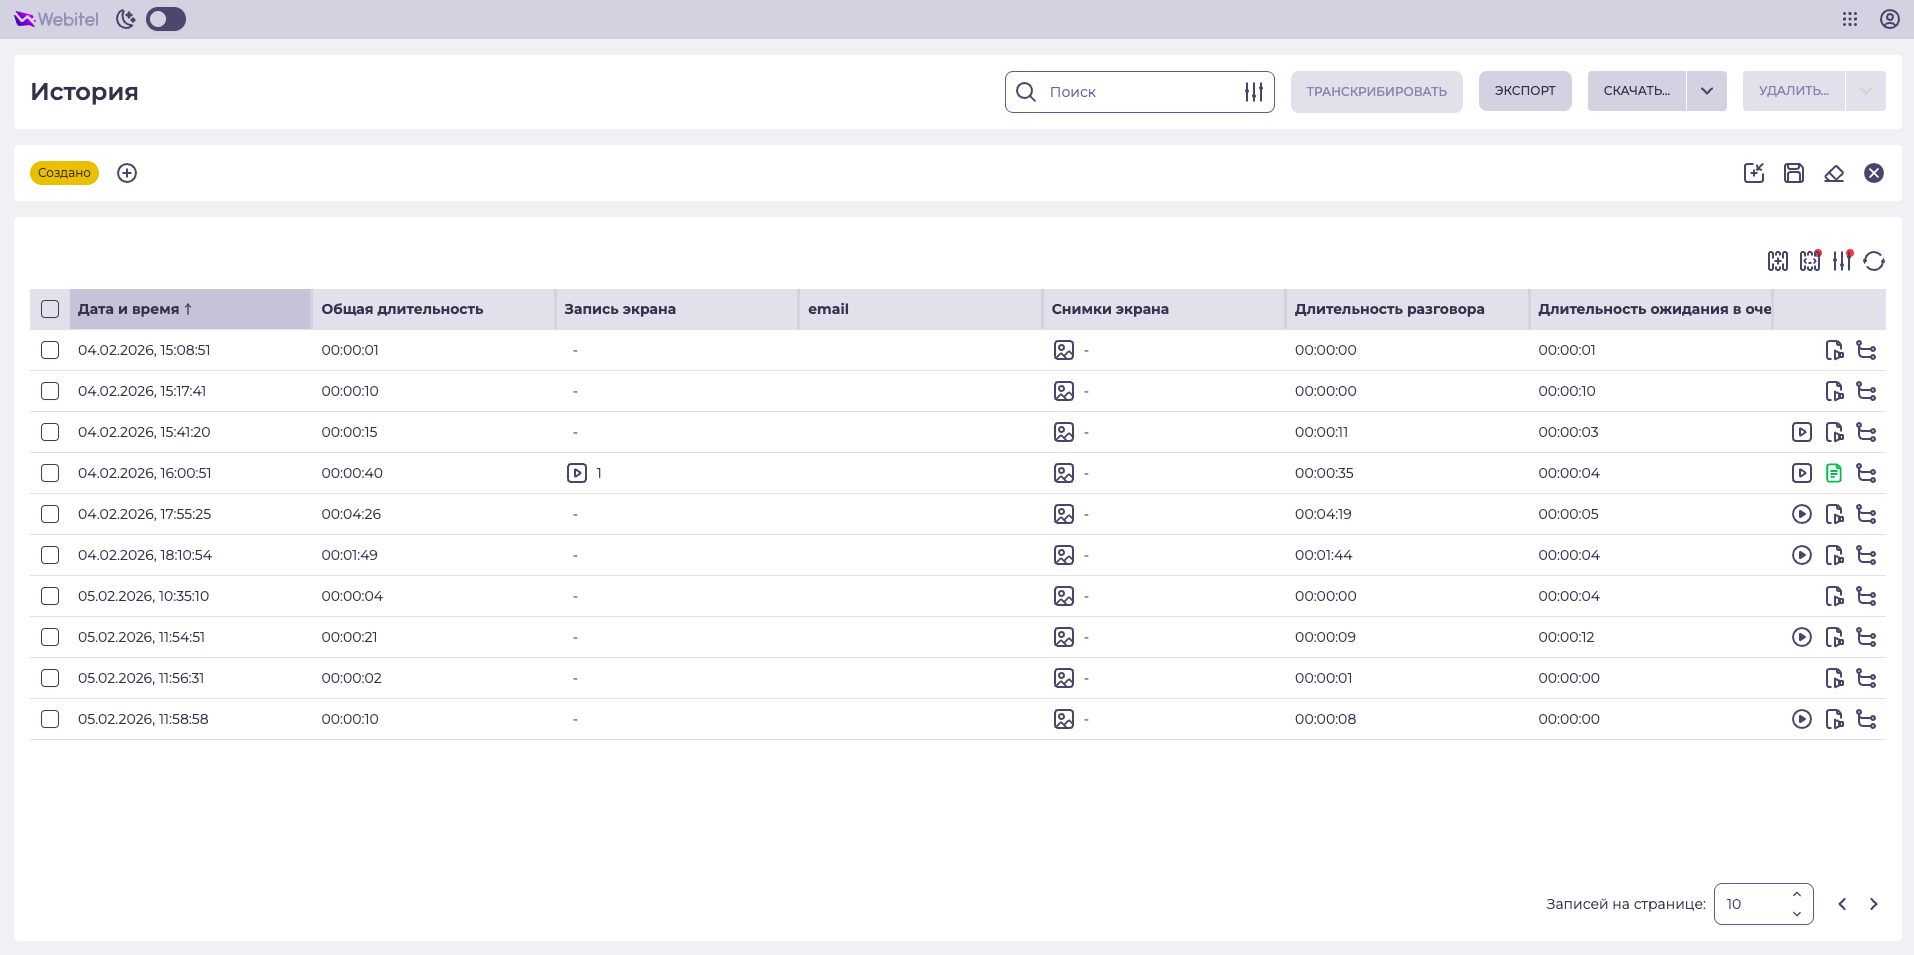The width and height of the screenshot is (1914, 955).
Task: Open the user account menu
Action: click(1890, 19)
